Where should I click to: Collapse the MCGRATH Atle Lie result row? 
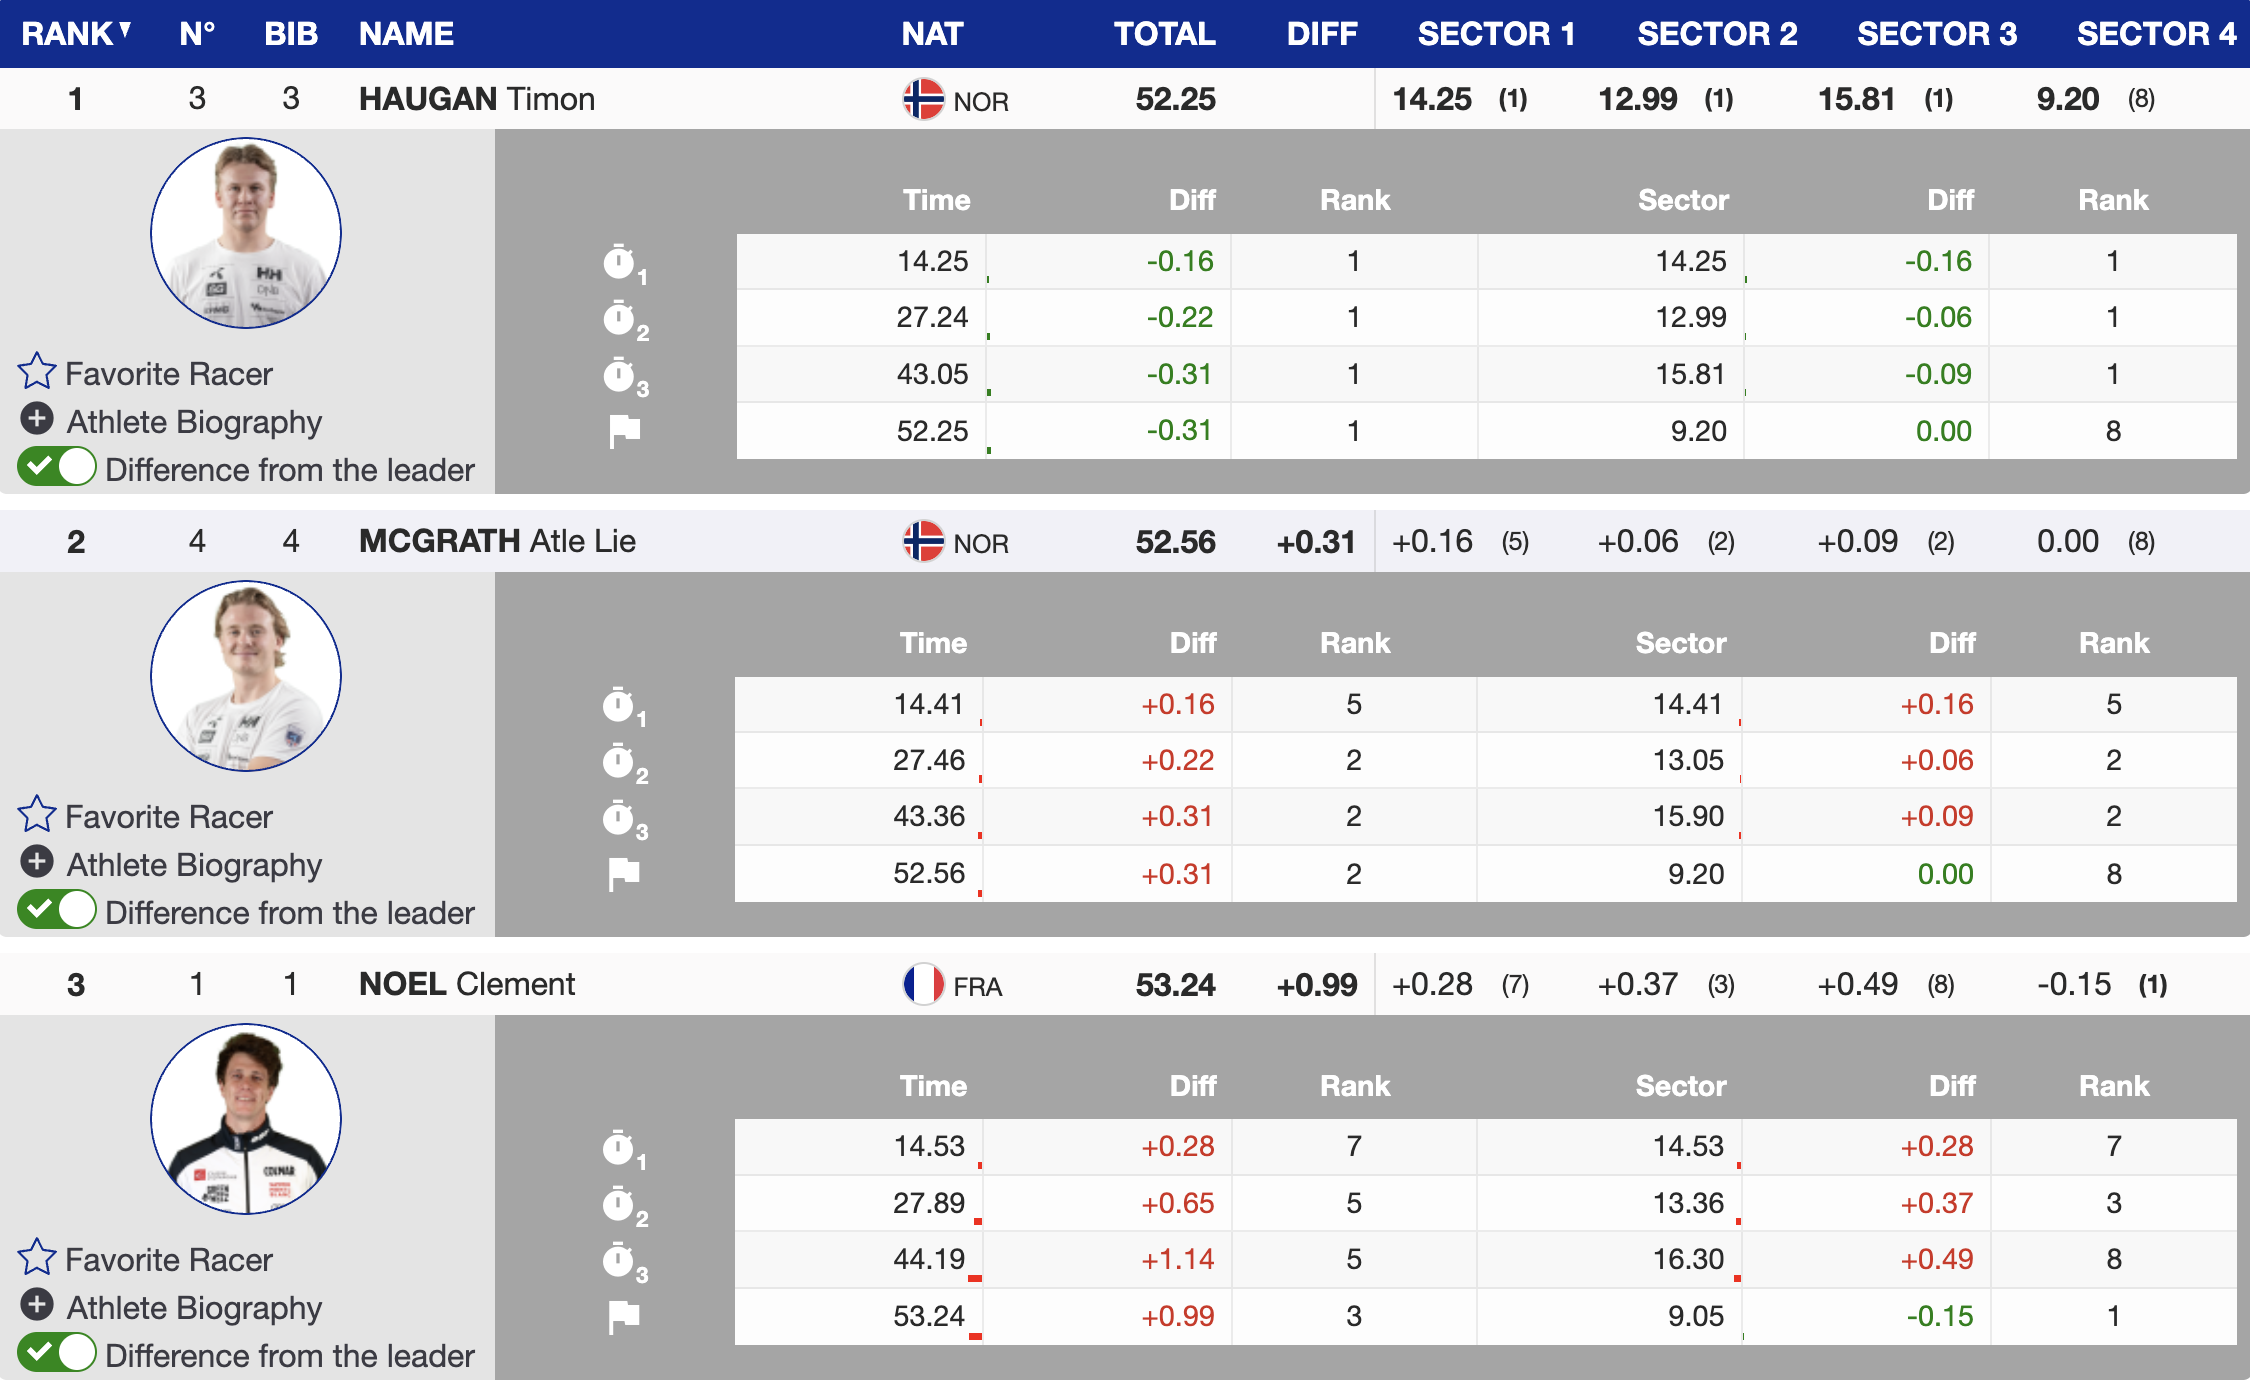[x=497, y=542]
